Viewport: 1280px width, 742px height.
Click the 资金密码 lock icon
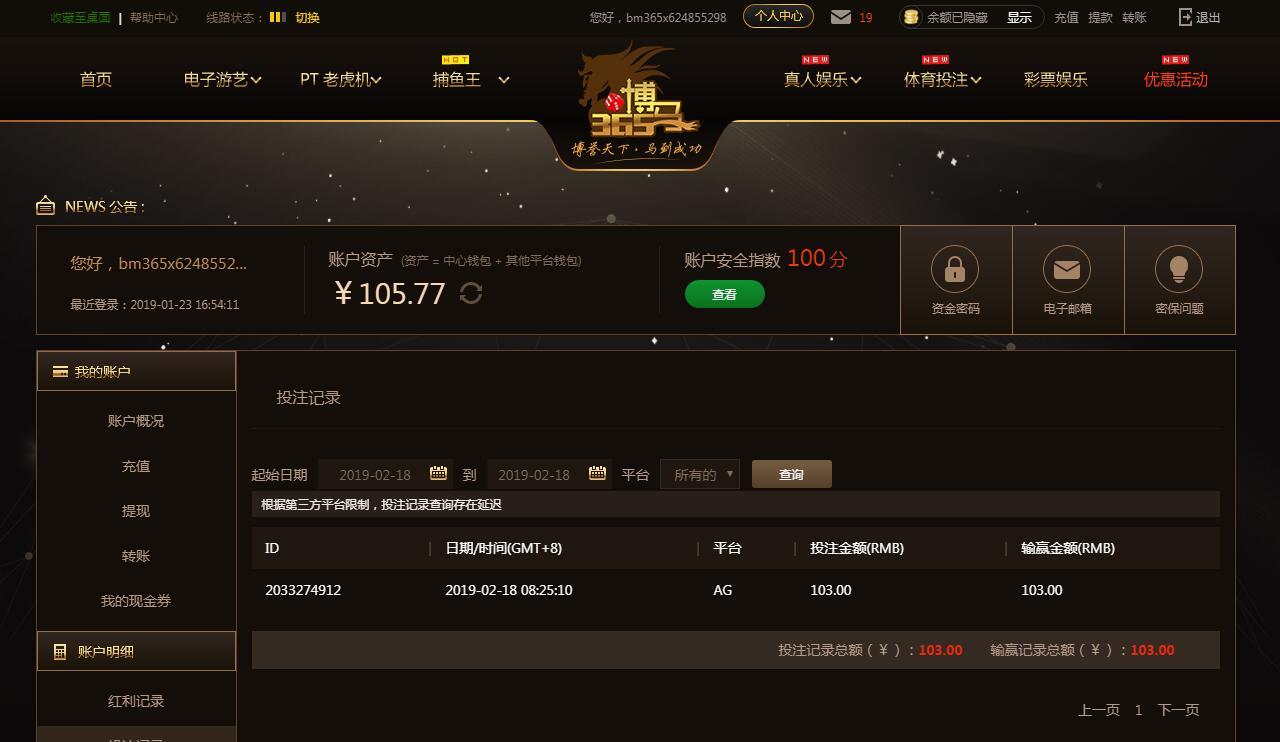(x=955, y=269)
